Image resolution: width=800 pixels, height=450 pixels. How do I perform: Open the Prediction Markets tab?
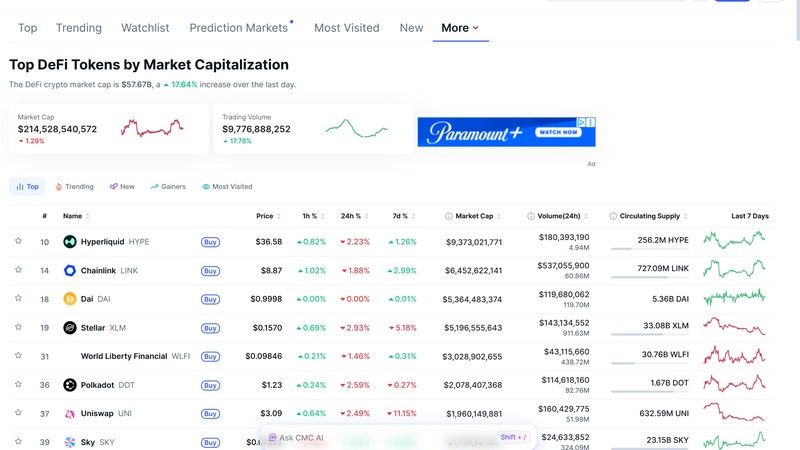click(x=239, y=28)
